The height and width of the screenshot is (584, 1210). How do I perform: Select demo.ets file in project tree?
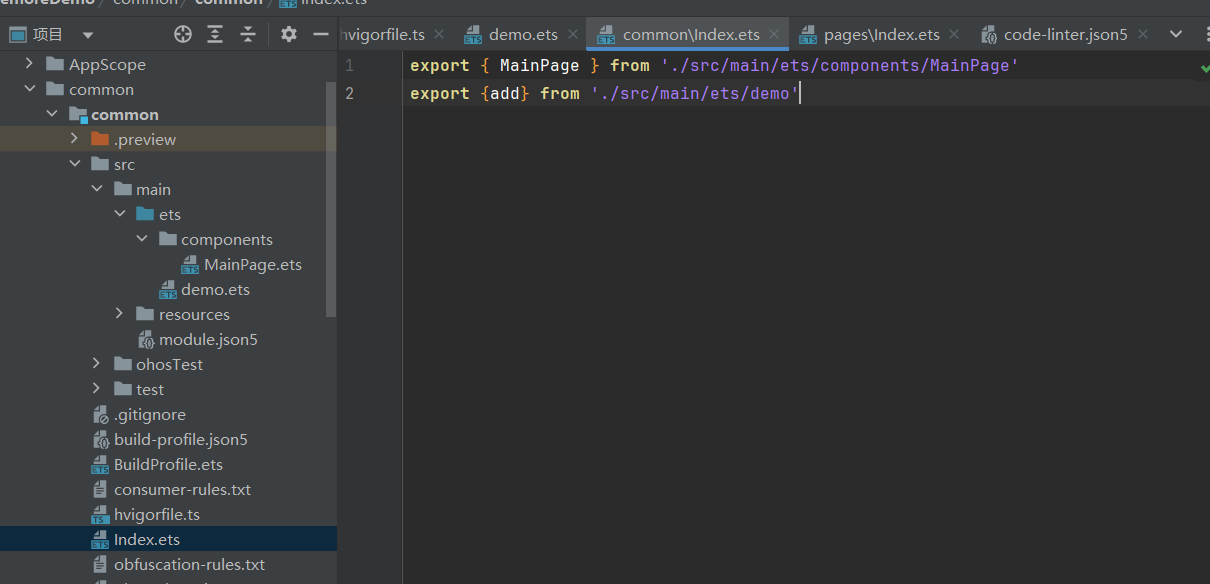[x=215, y=290]
